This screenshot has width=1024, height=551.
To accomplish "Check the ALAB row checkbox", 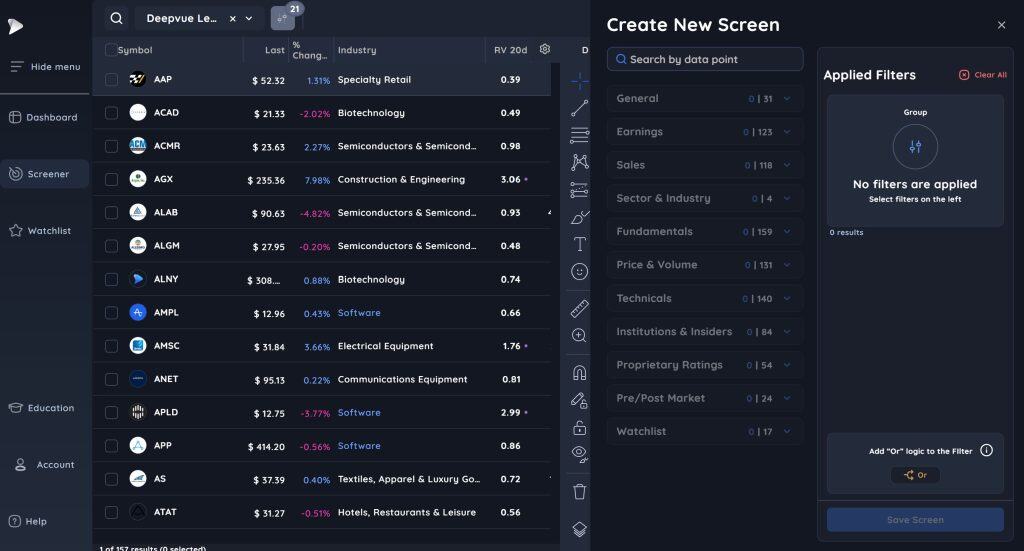I will (112, 213).
